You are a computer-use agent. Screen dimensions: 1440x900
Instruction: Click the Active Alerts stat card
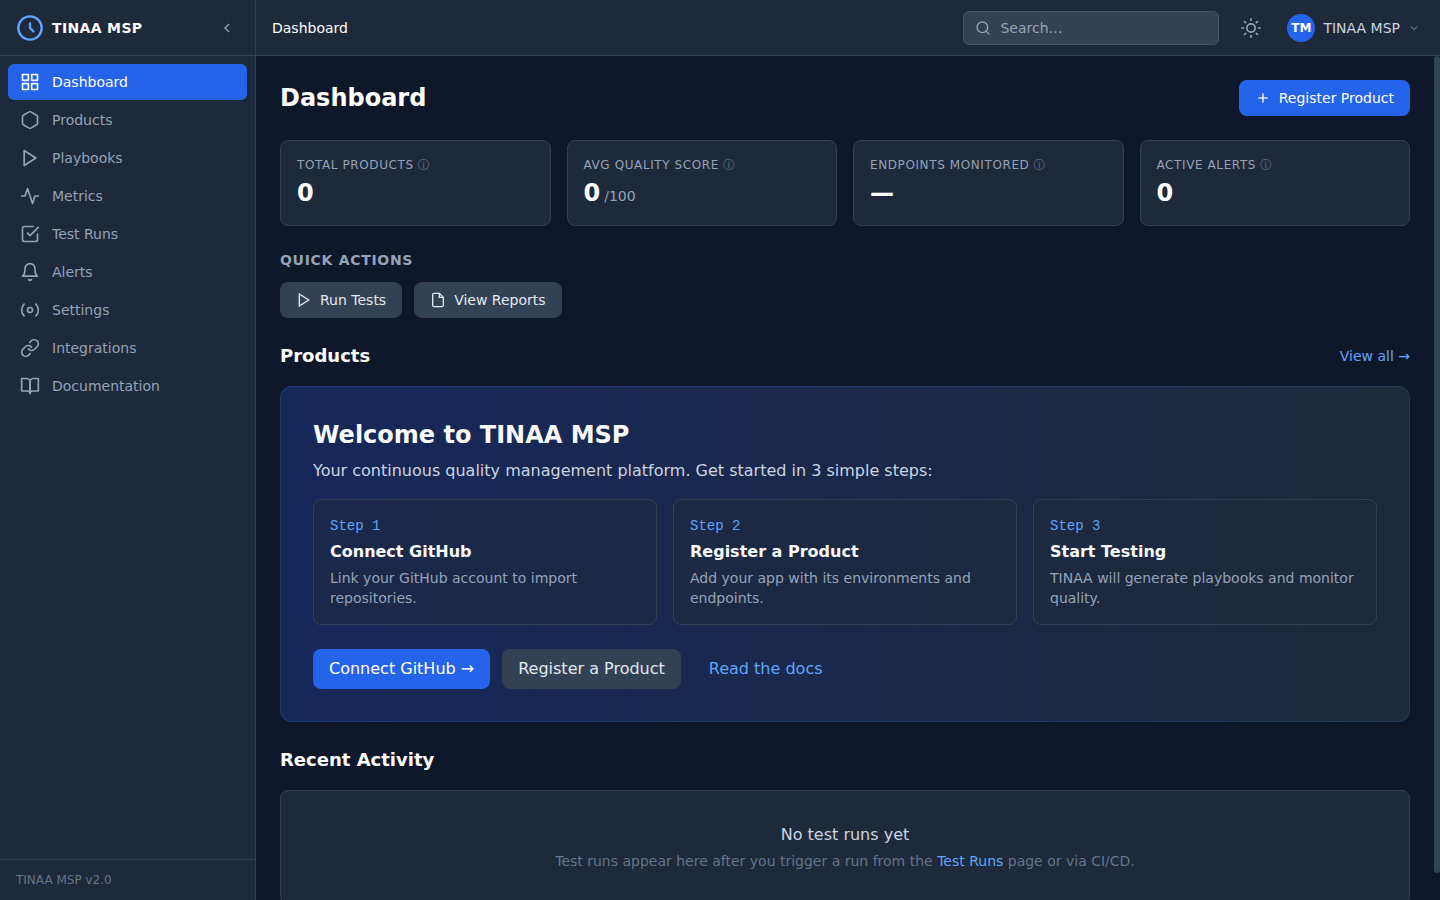pos(1275,183)
